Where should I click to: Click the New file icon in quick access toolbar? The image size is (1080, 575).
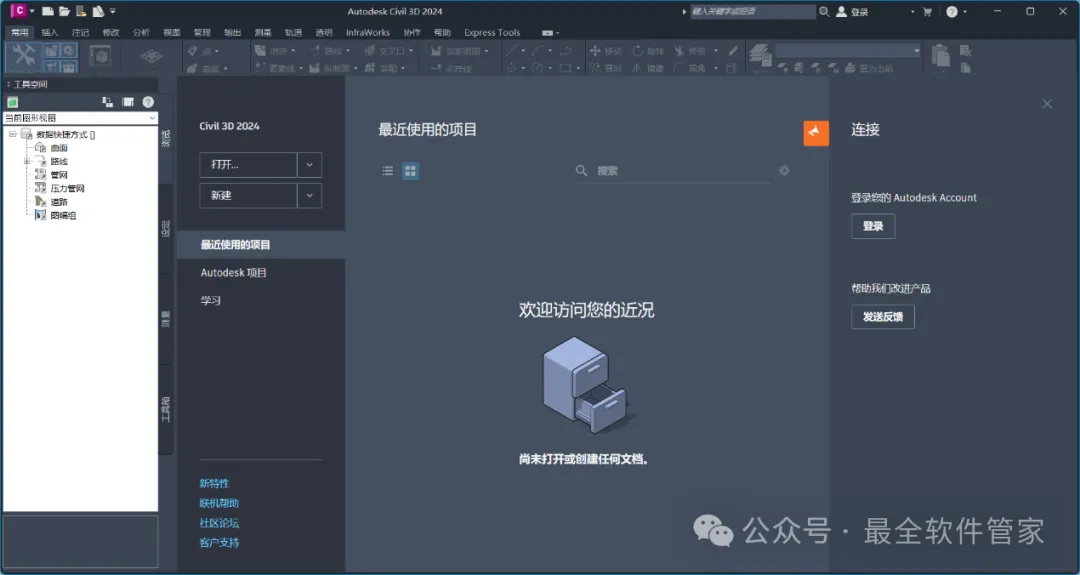pos(48,11)
